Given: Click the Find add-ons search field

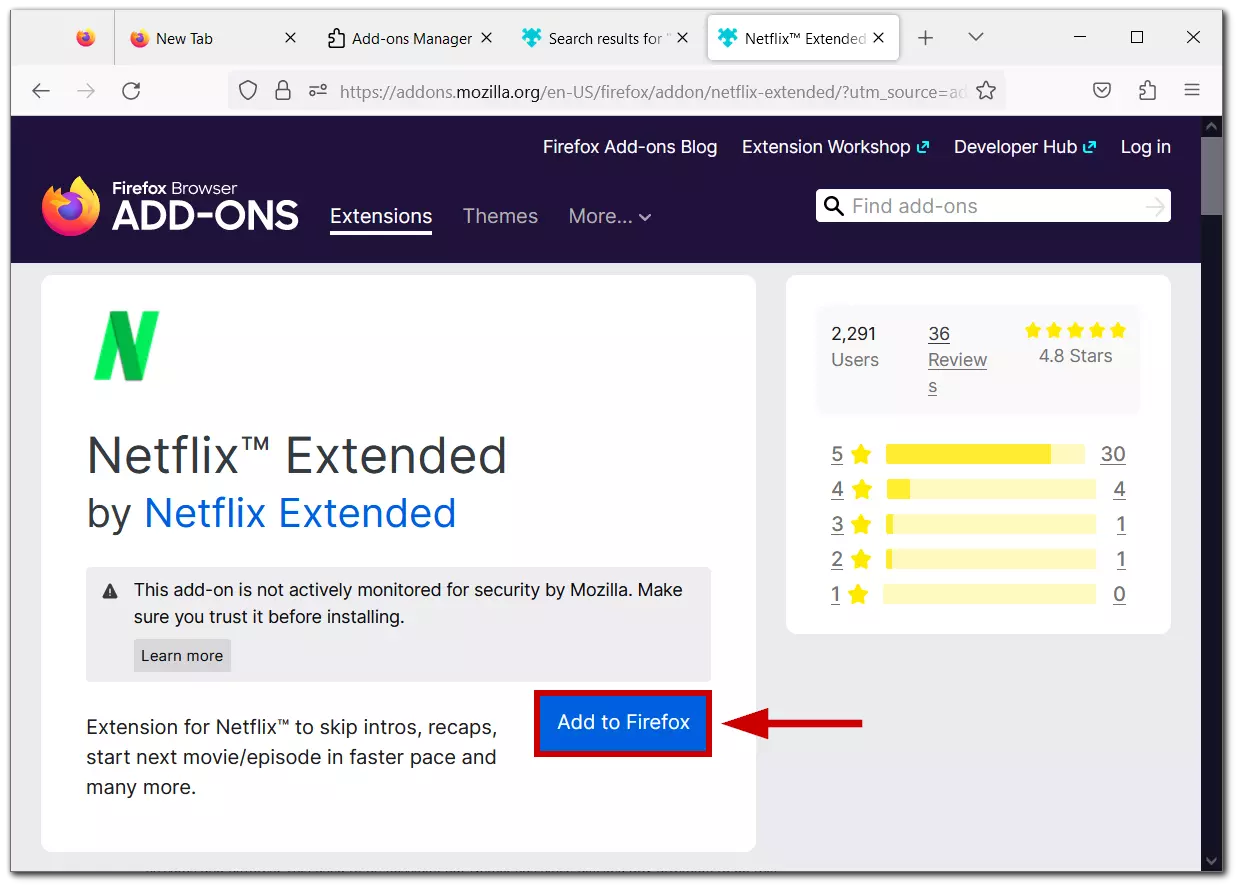Looking at the screenshot, I should (x=995, y=206).
